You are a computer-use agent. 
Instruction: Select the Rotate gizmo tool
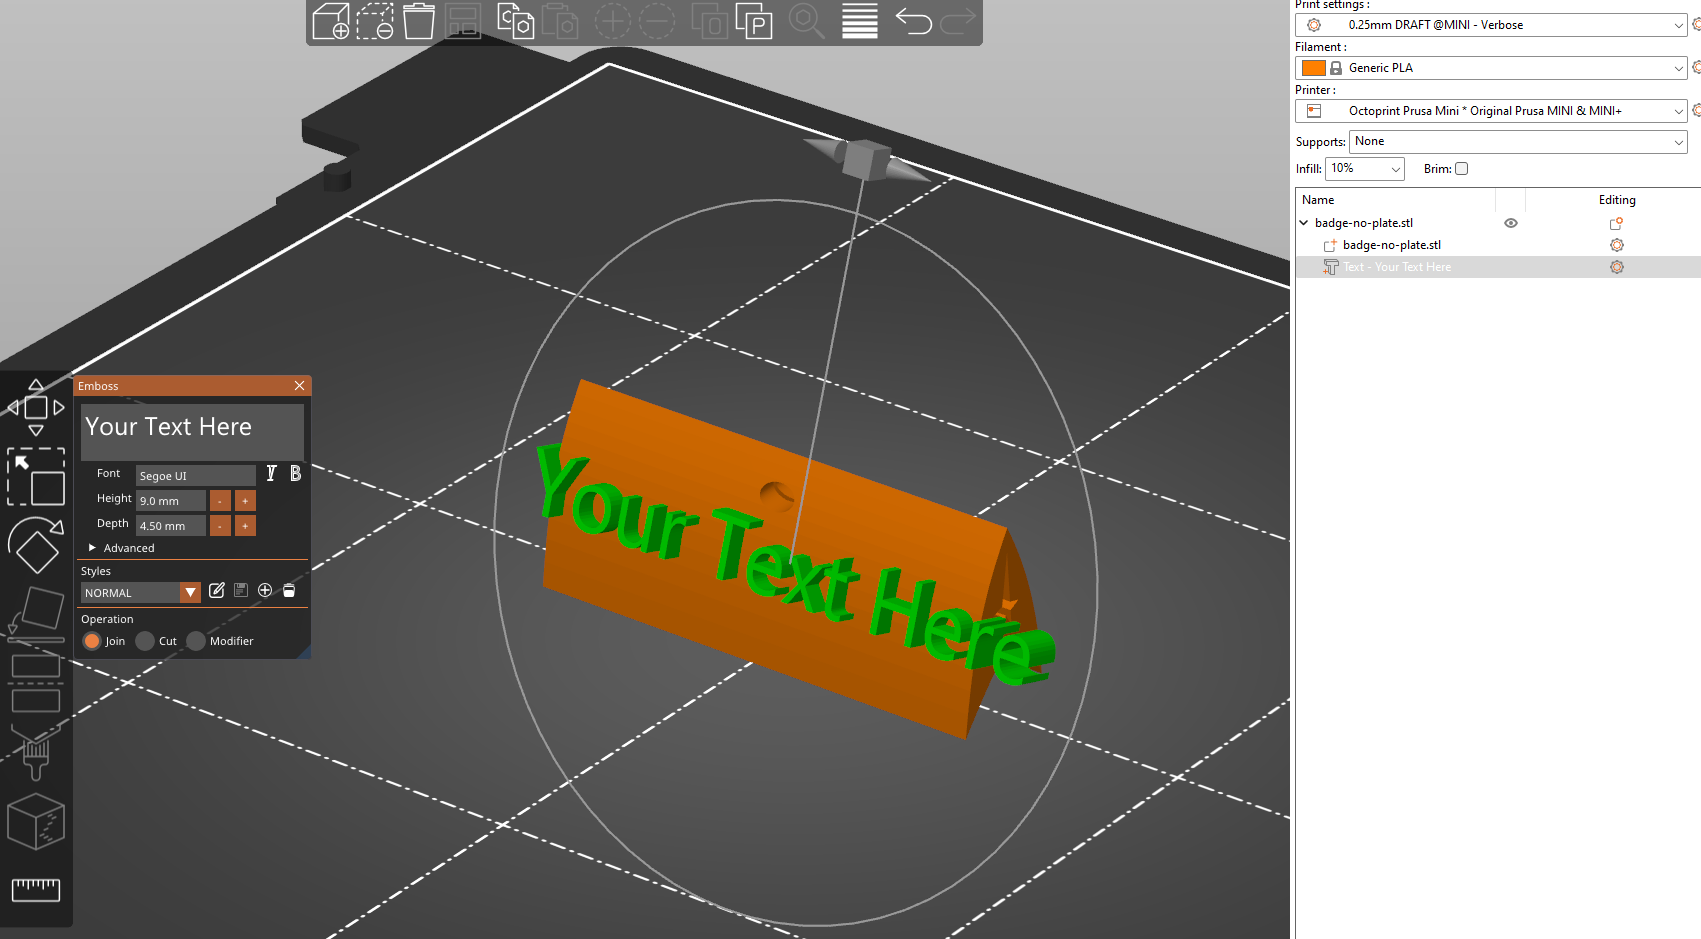[36, 544]
